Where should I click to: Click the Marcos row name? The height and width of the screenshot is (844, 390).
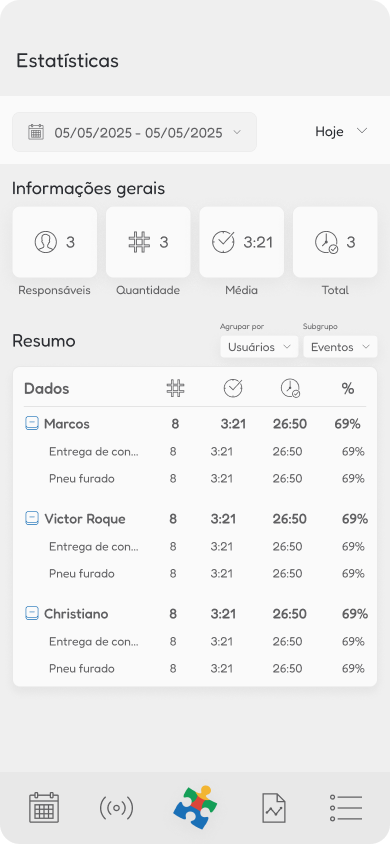[67, 424]
